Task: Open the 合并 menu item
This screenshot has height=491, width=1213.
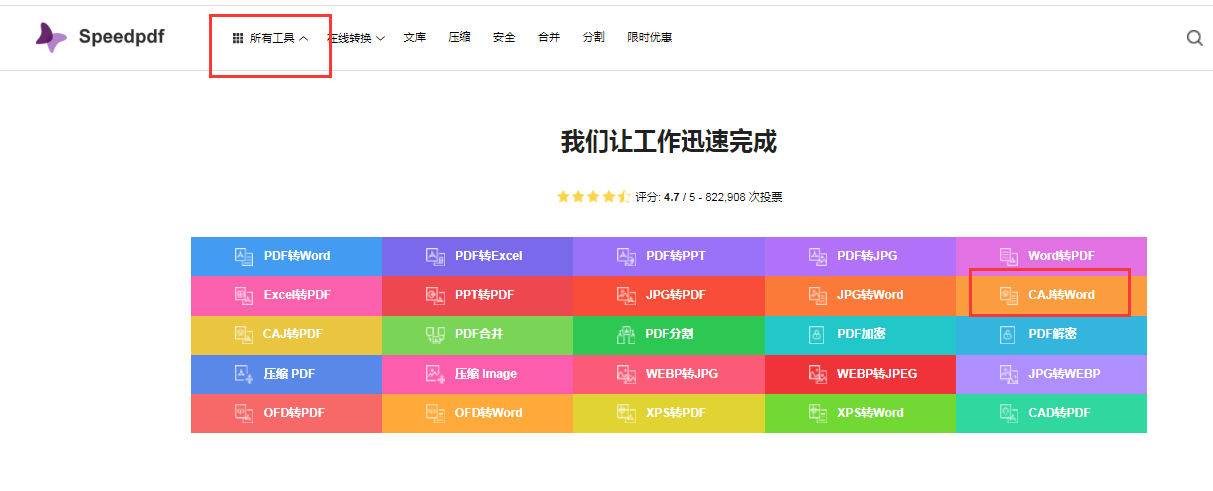Action: point(549,37)
